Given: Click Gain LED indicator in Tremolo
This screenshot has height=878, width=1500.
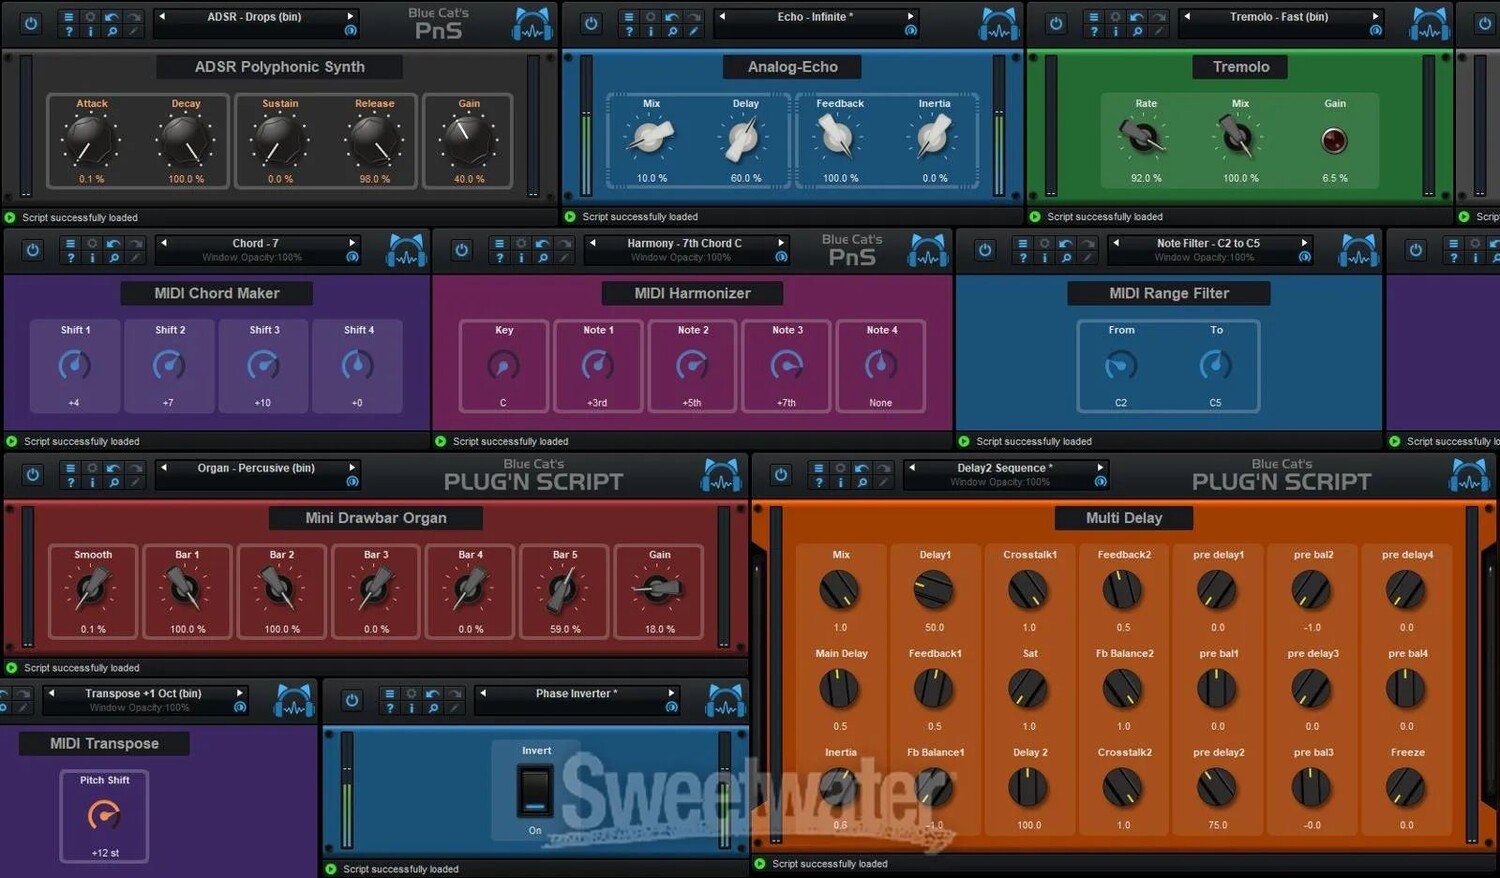Looking at the screenshot, I should (1334, 141).
